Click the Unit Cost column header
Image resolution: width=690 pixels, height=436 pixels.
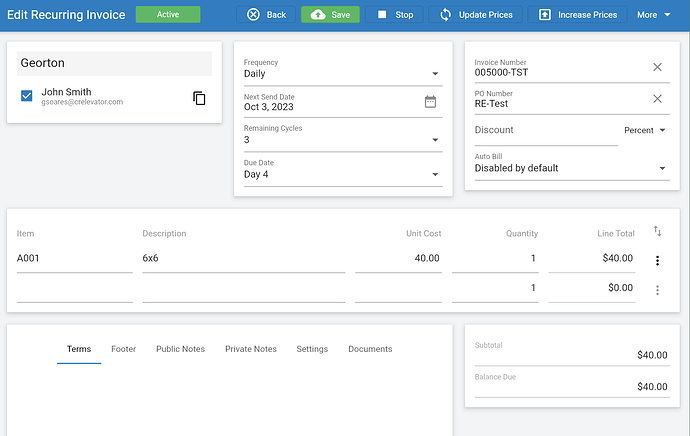(x=423, y=234)
